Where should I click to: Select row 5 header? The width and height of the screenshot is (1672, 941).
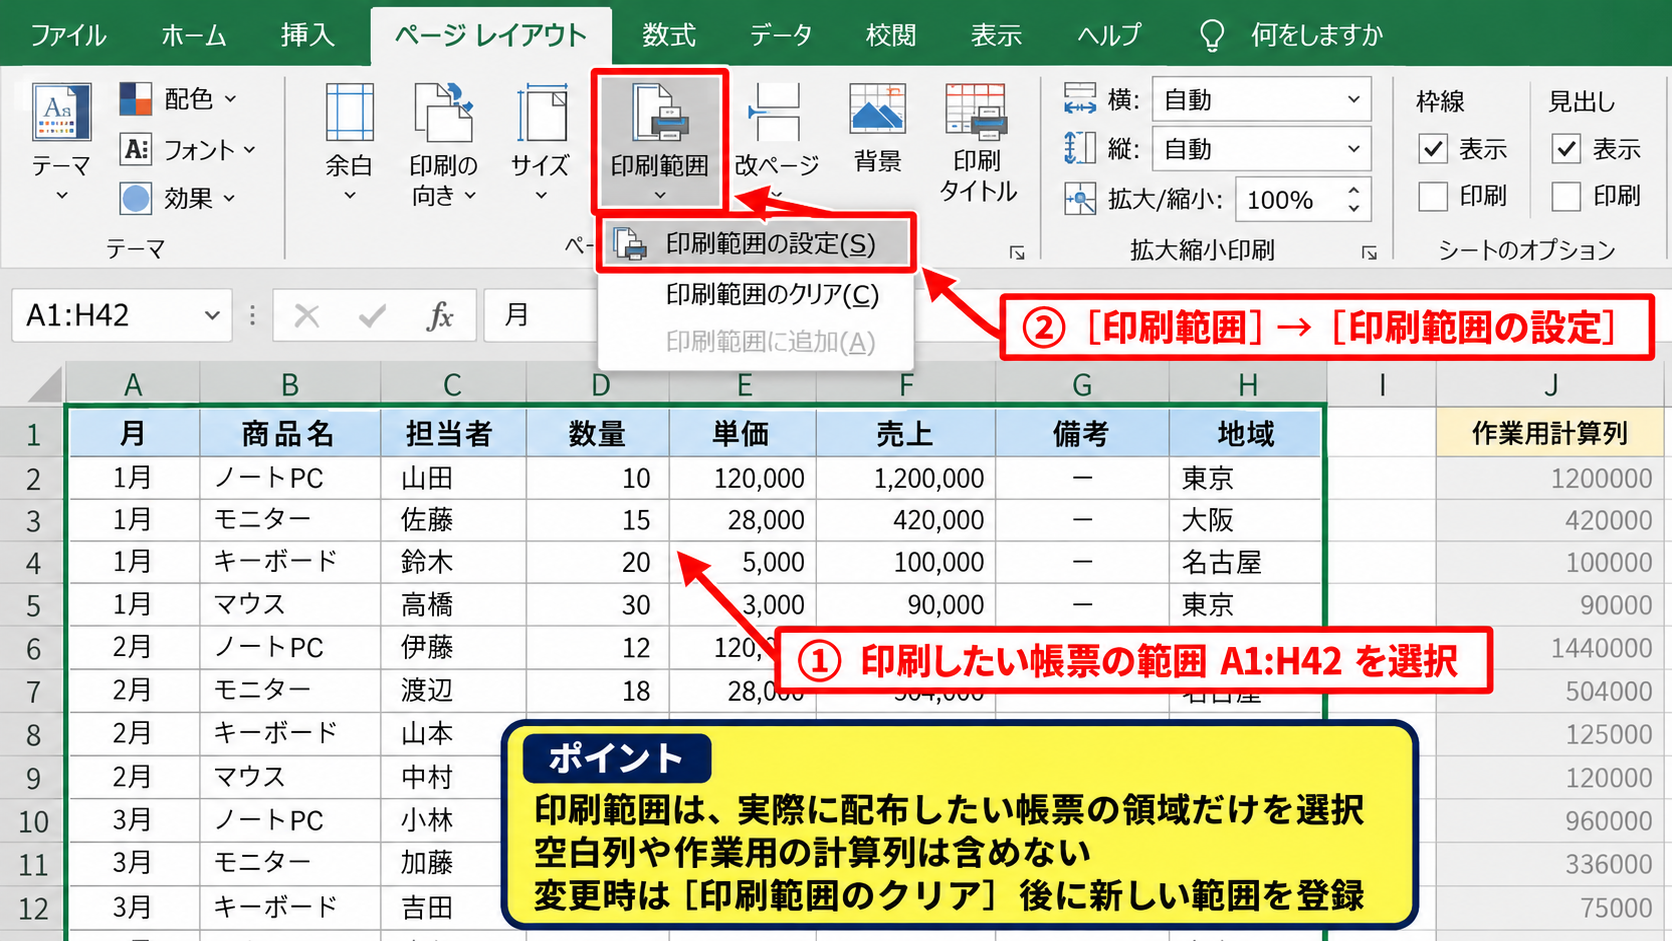pos(33,605)
